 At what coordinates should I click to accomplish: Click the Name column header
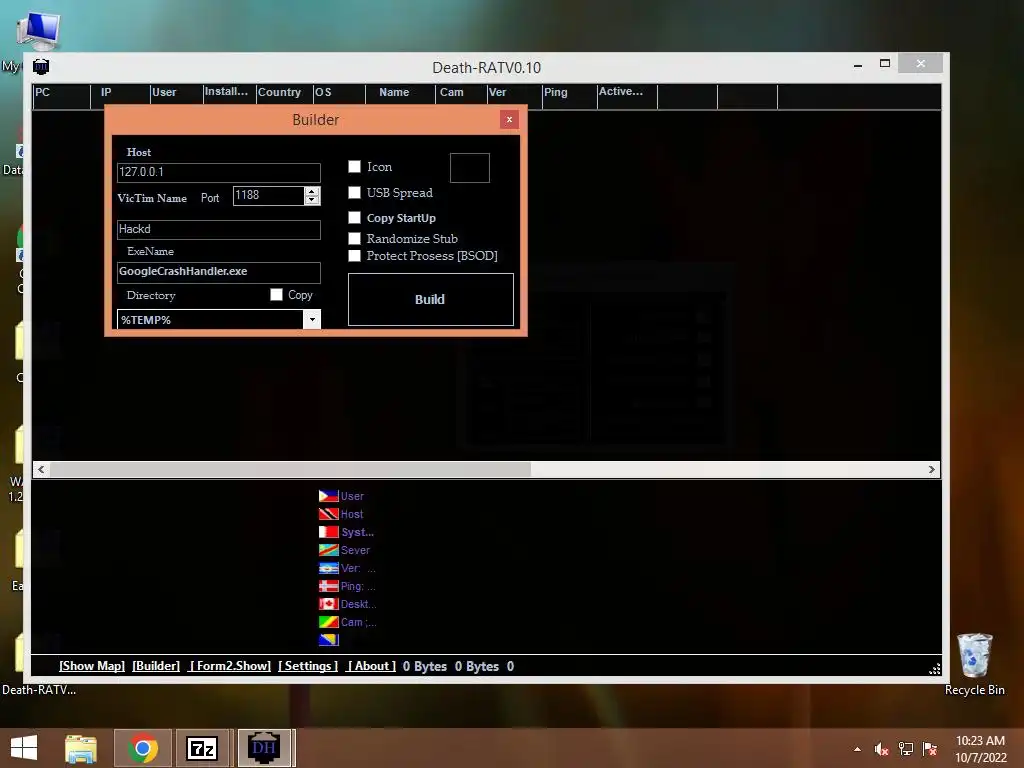pyautogui.click(x=400, y=96)
